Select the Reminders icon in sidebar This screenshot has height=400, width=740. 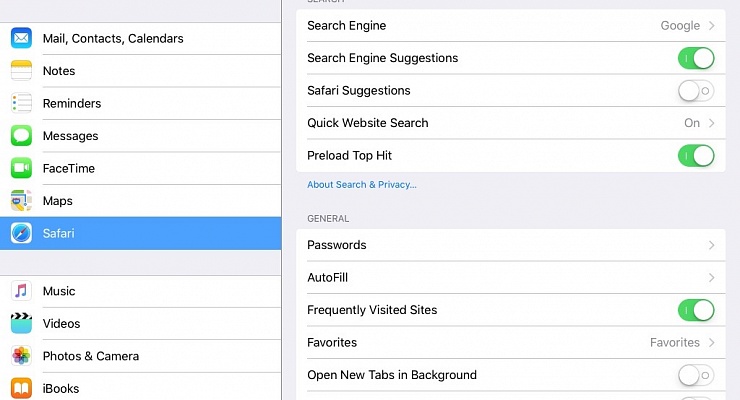pyautogui.click(x=21, y=103)
